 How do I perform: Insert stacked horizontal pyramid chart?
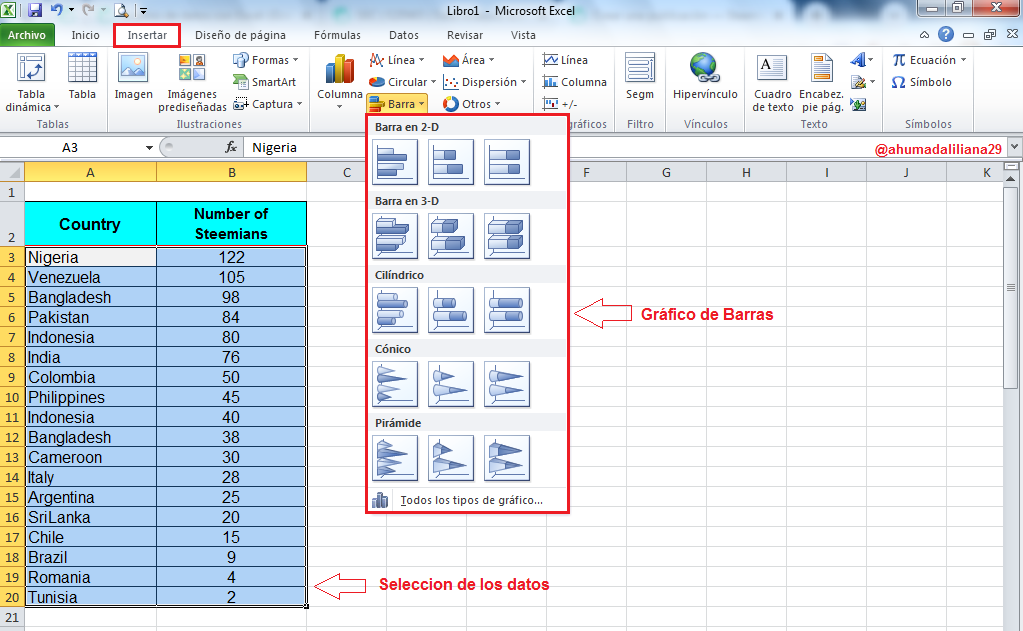pyautogui.click(x=451, y=458)
